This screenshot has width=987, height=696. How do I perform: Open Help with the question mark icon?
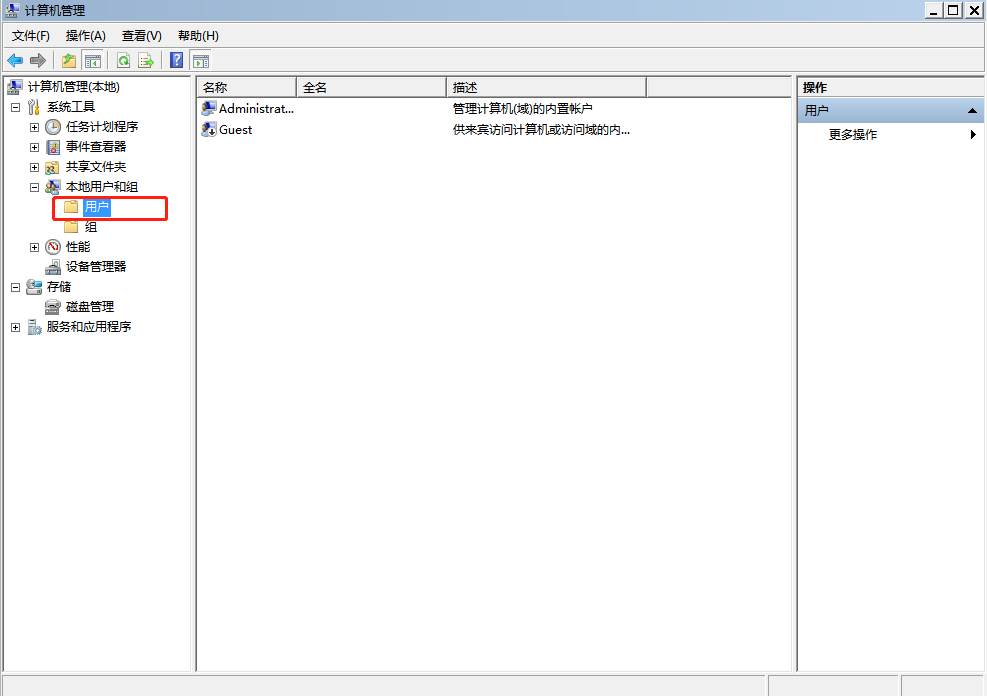point(175,60)
